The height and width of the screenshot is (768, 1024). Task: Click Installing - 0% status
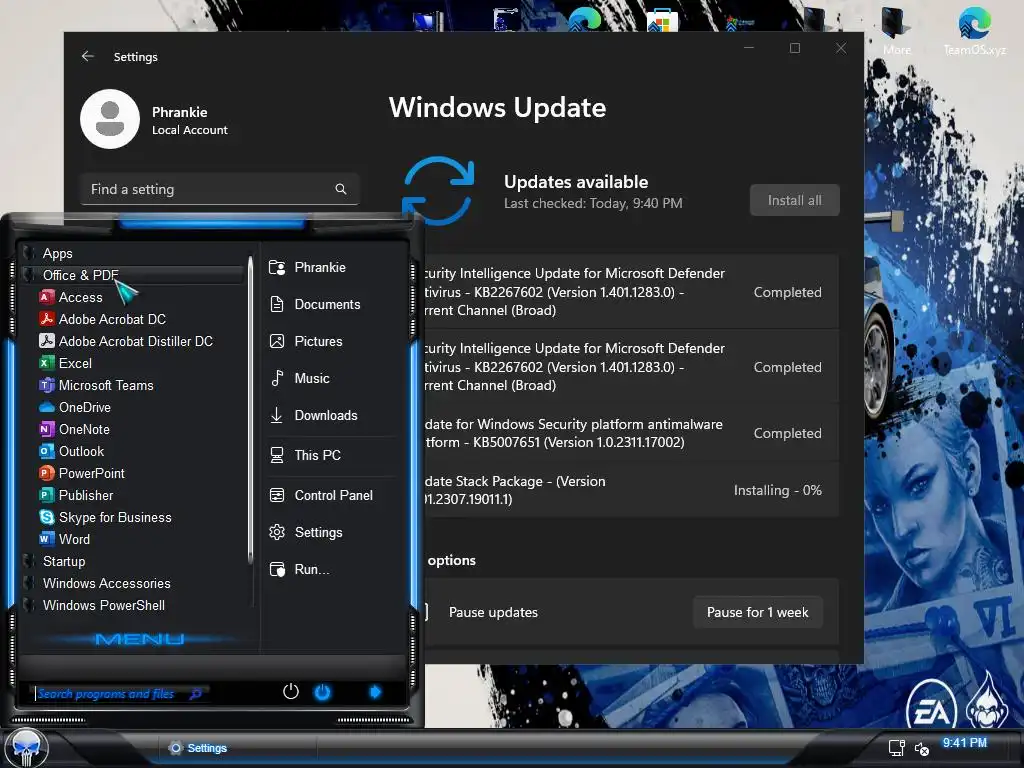point(777,490)
